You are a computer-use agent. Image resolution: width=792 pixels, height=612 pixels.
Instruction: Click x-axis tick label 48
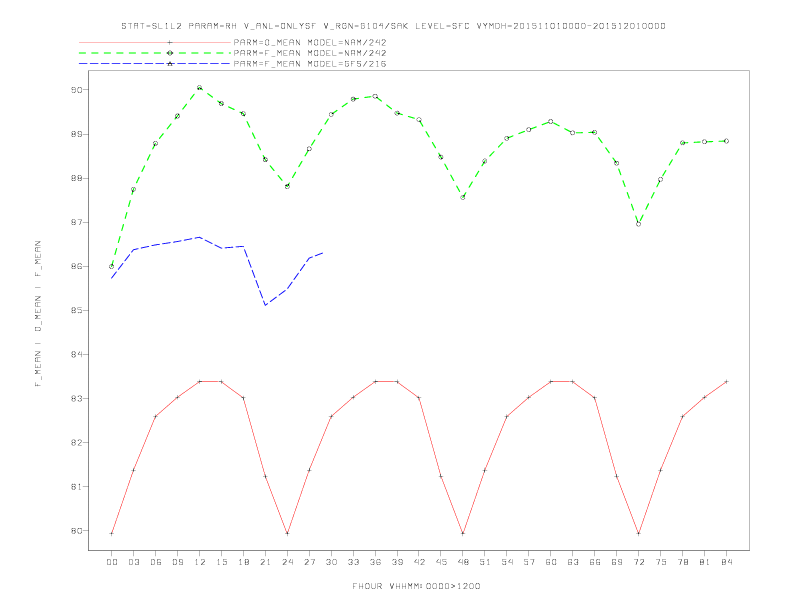pyautogui.click(x=463, y=562)
